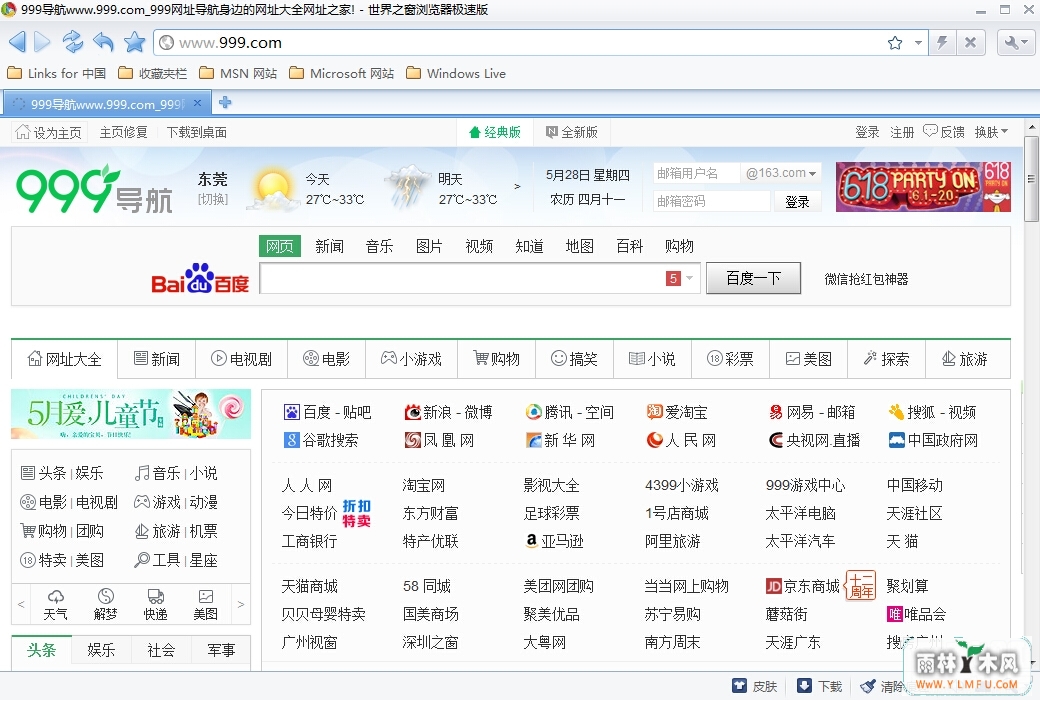Click the 天气 weather tool icon
The image size is (1040, 701).
[56, 604]
